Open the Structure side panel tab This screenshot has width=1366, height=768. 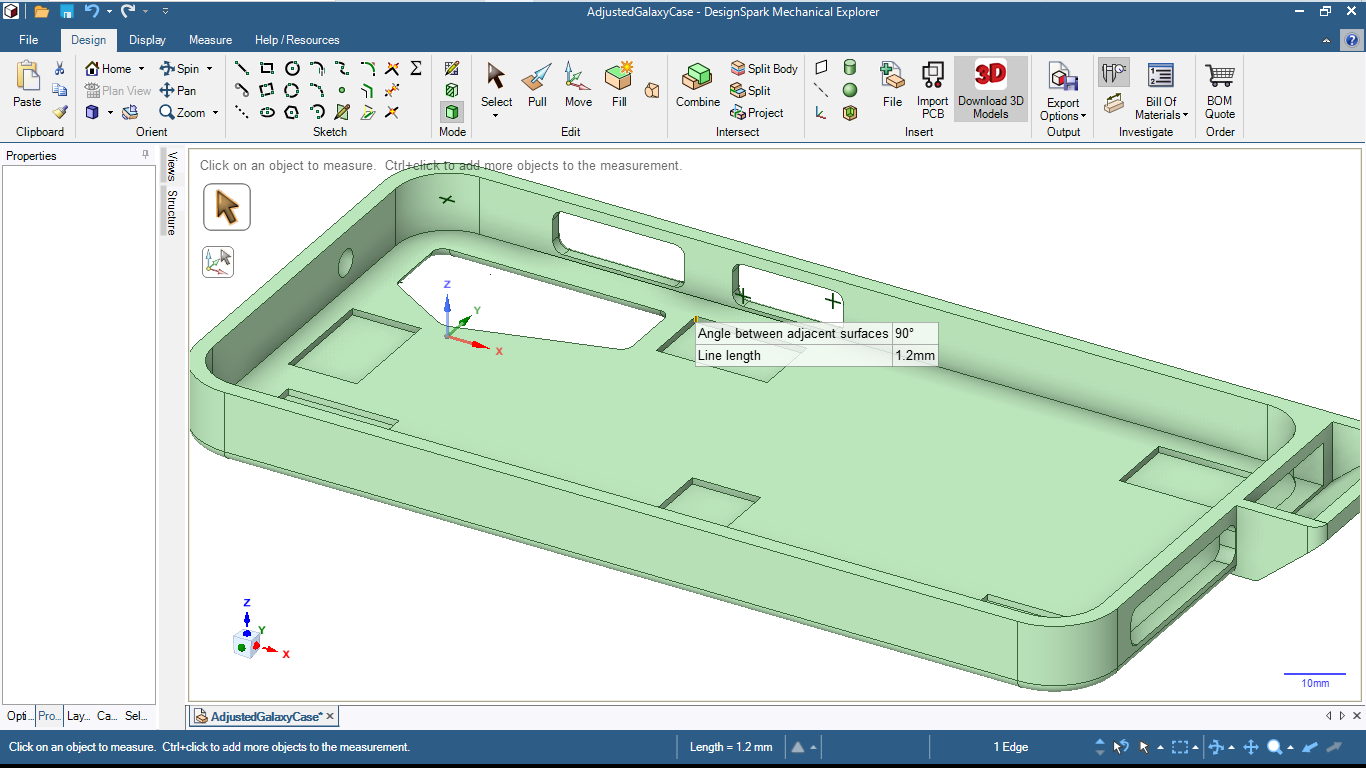point(172,212)
